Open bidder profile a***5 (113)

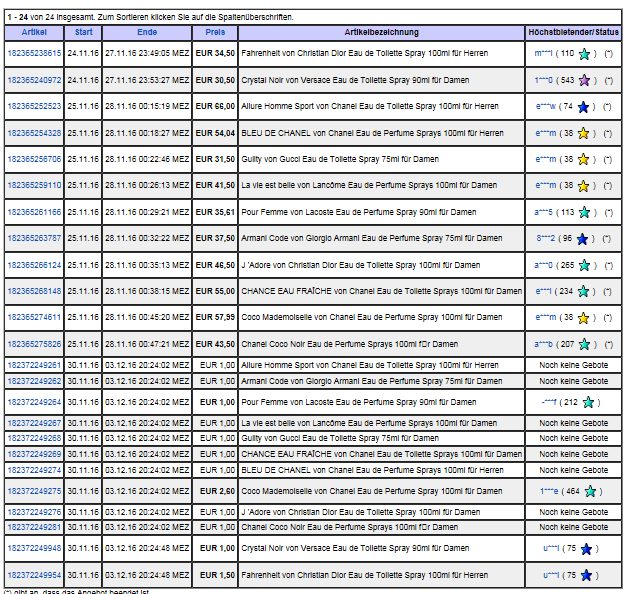543,212
